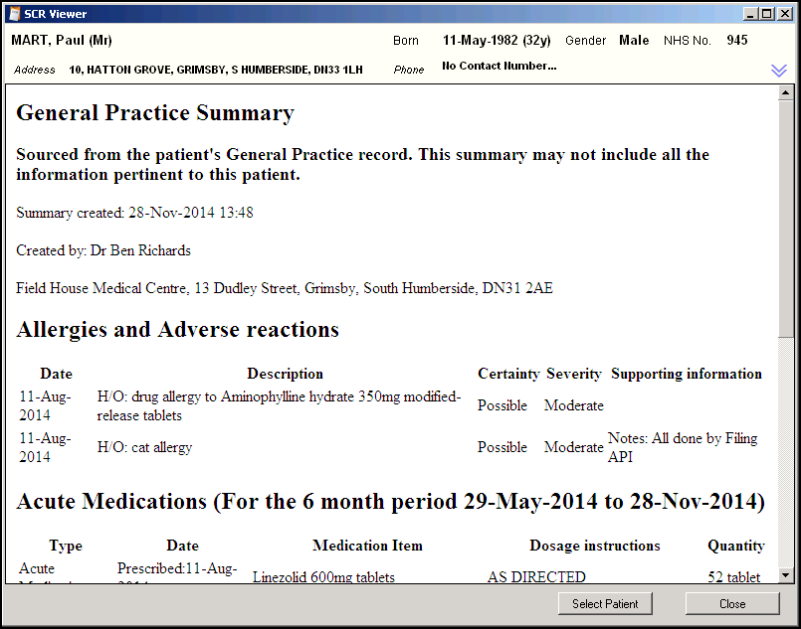Click the patient address in the banner

click(x=215, y=70)
